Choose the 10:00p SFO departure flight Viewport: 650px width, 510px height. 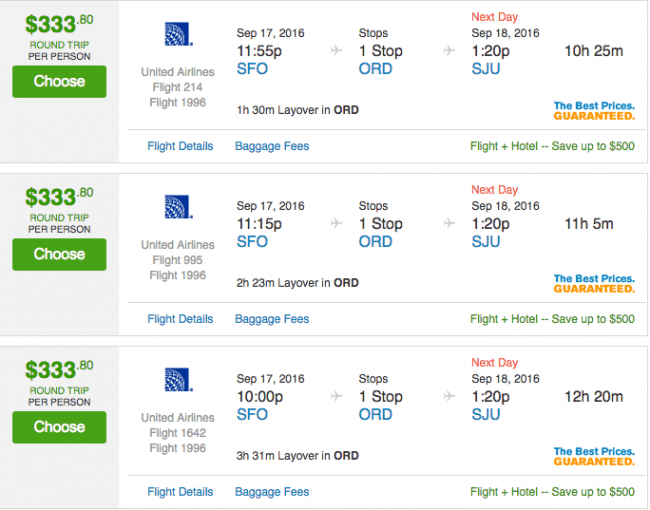59,427
